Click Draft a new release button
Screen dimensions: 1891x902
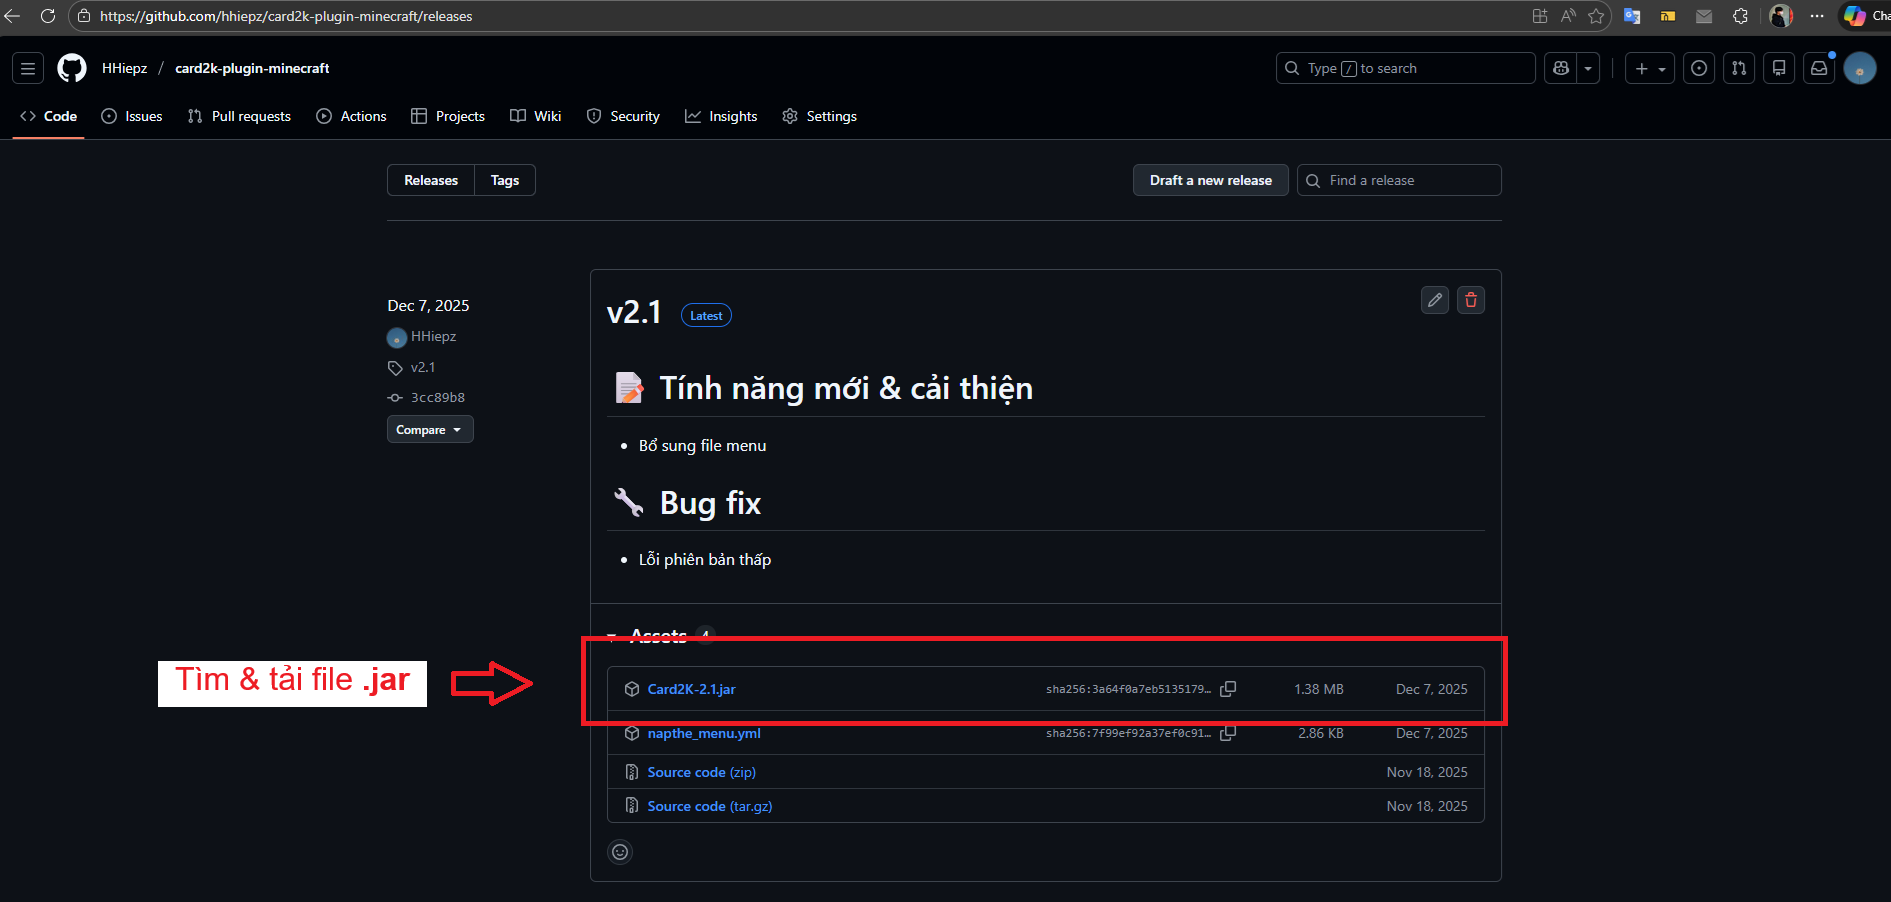[1210, 180]
